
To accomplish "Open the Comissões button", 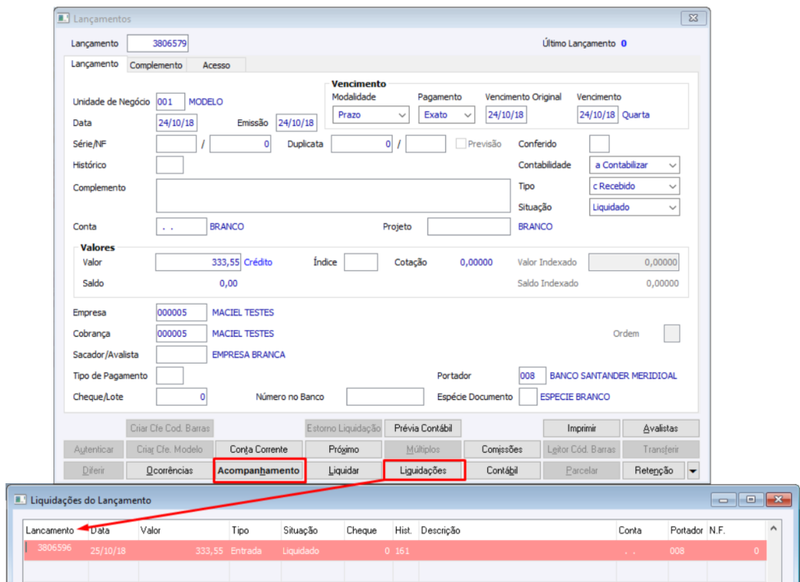I will click(502, 449).
